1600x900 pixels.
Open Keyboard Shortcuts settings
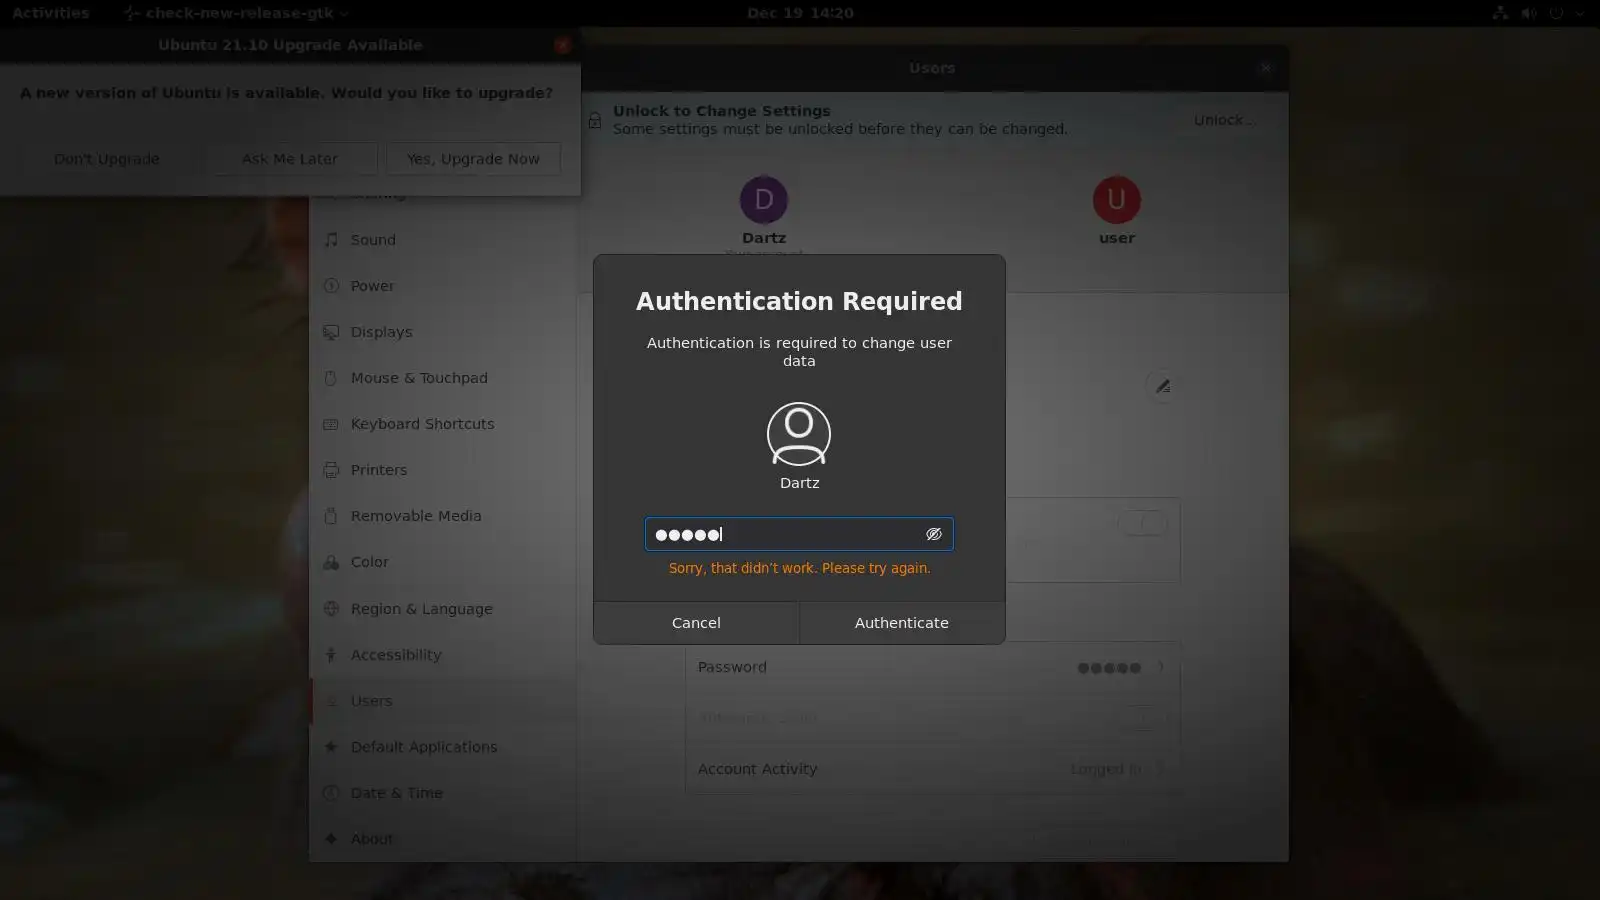[443, 424]
